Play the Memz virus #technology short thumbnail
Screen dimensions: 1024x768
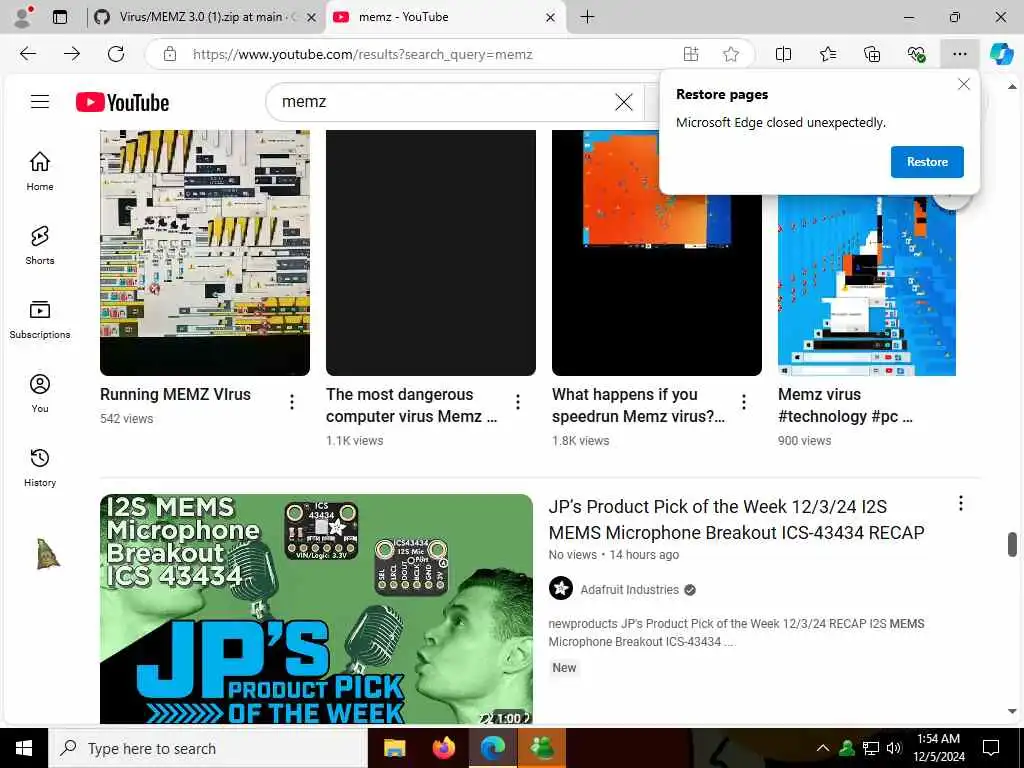pos(867,285)
